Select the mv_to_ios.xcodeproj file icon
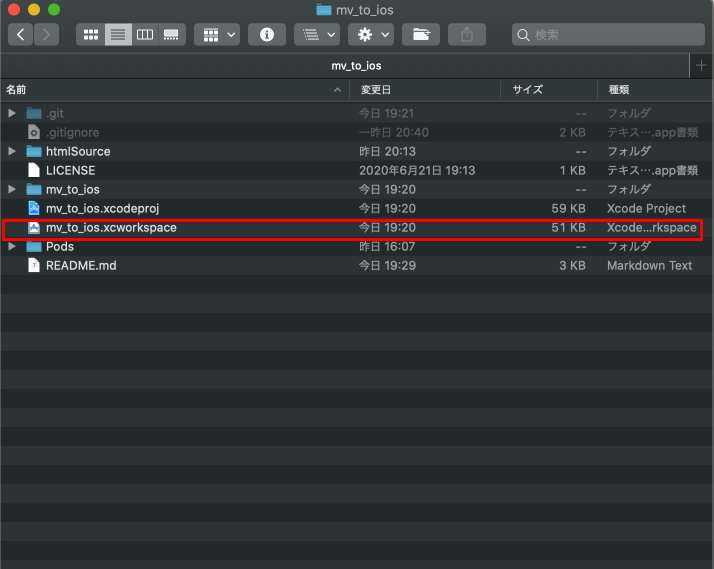Viewport: 714px width, 569px height. point(34,208)
